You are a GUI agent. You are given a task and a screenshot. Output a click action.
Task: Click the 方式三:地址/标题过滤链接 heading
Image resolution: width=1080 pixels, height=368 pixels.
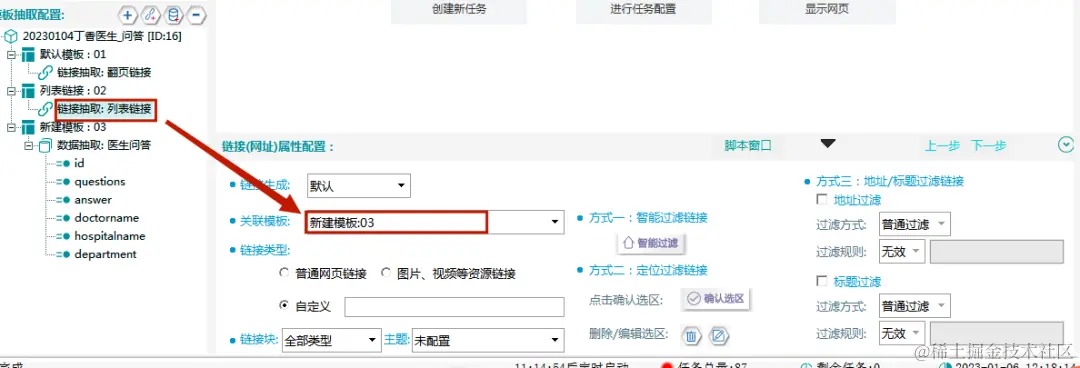(889, 182)
